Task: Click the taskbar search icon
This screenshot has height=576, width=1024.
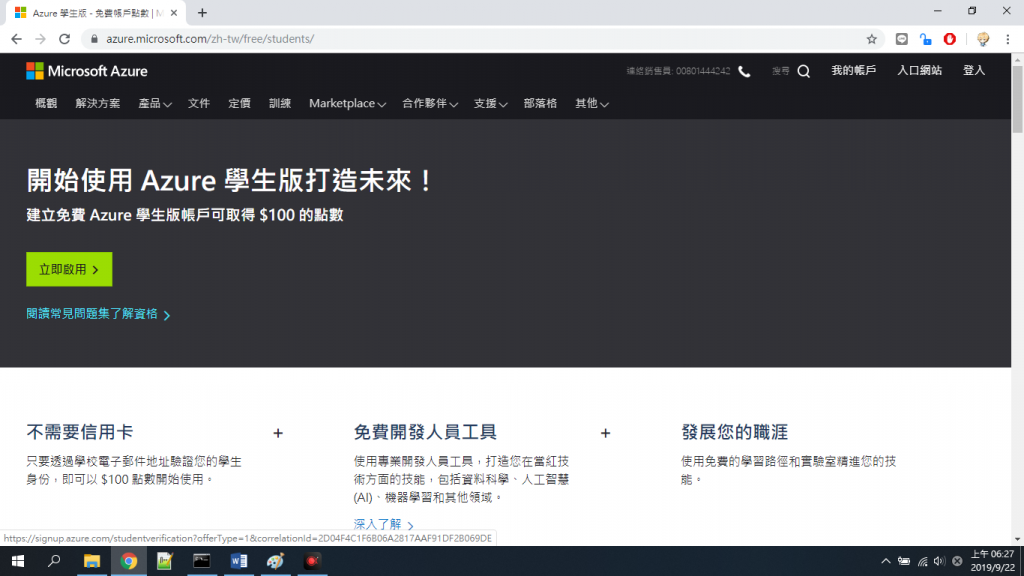Action: click(54, 561)
